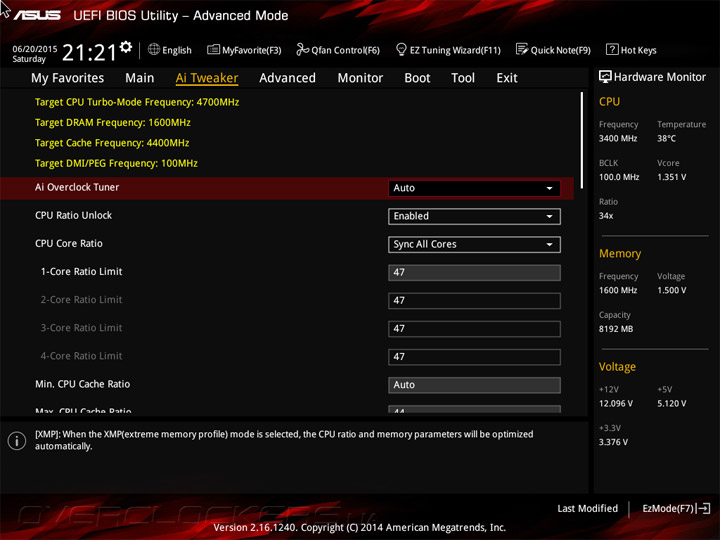This screenshot has height=540, width=720.
Task: Click the 06/20/2015 Saturday date
Action: tap(34, 54)
